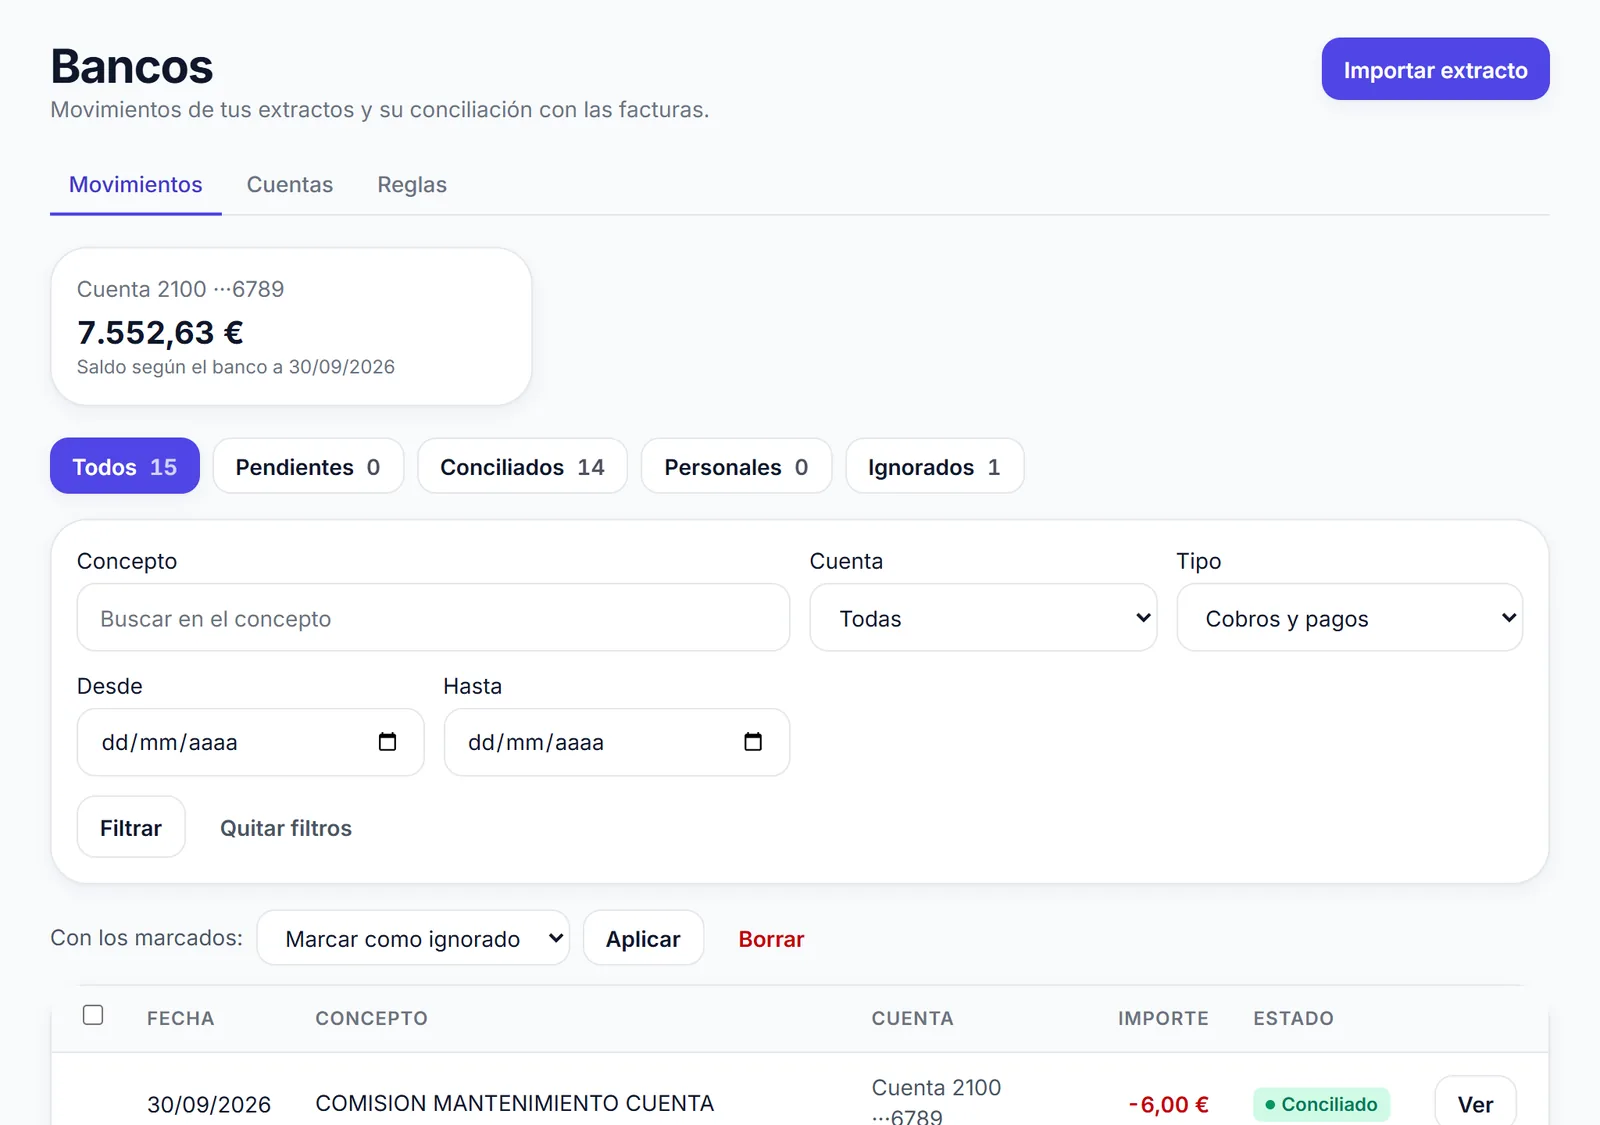The height and width of the screenshot is (1125, 1600).
Task: Click the Importar extracto button
Action: tap(1435, 70)
